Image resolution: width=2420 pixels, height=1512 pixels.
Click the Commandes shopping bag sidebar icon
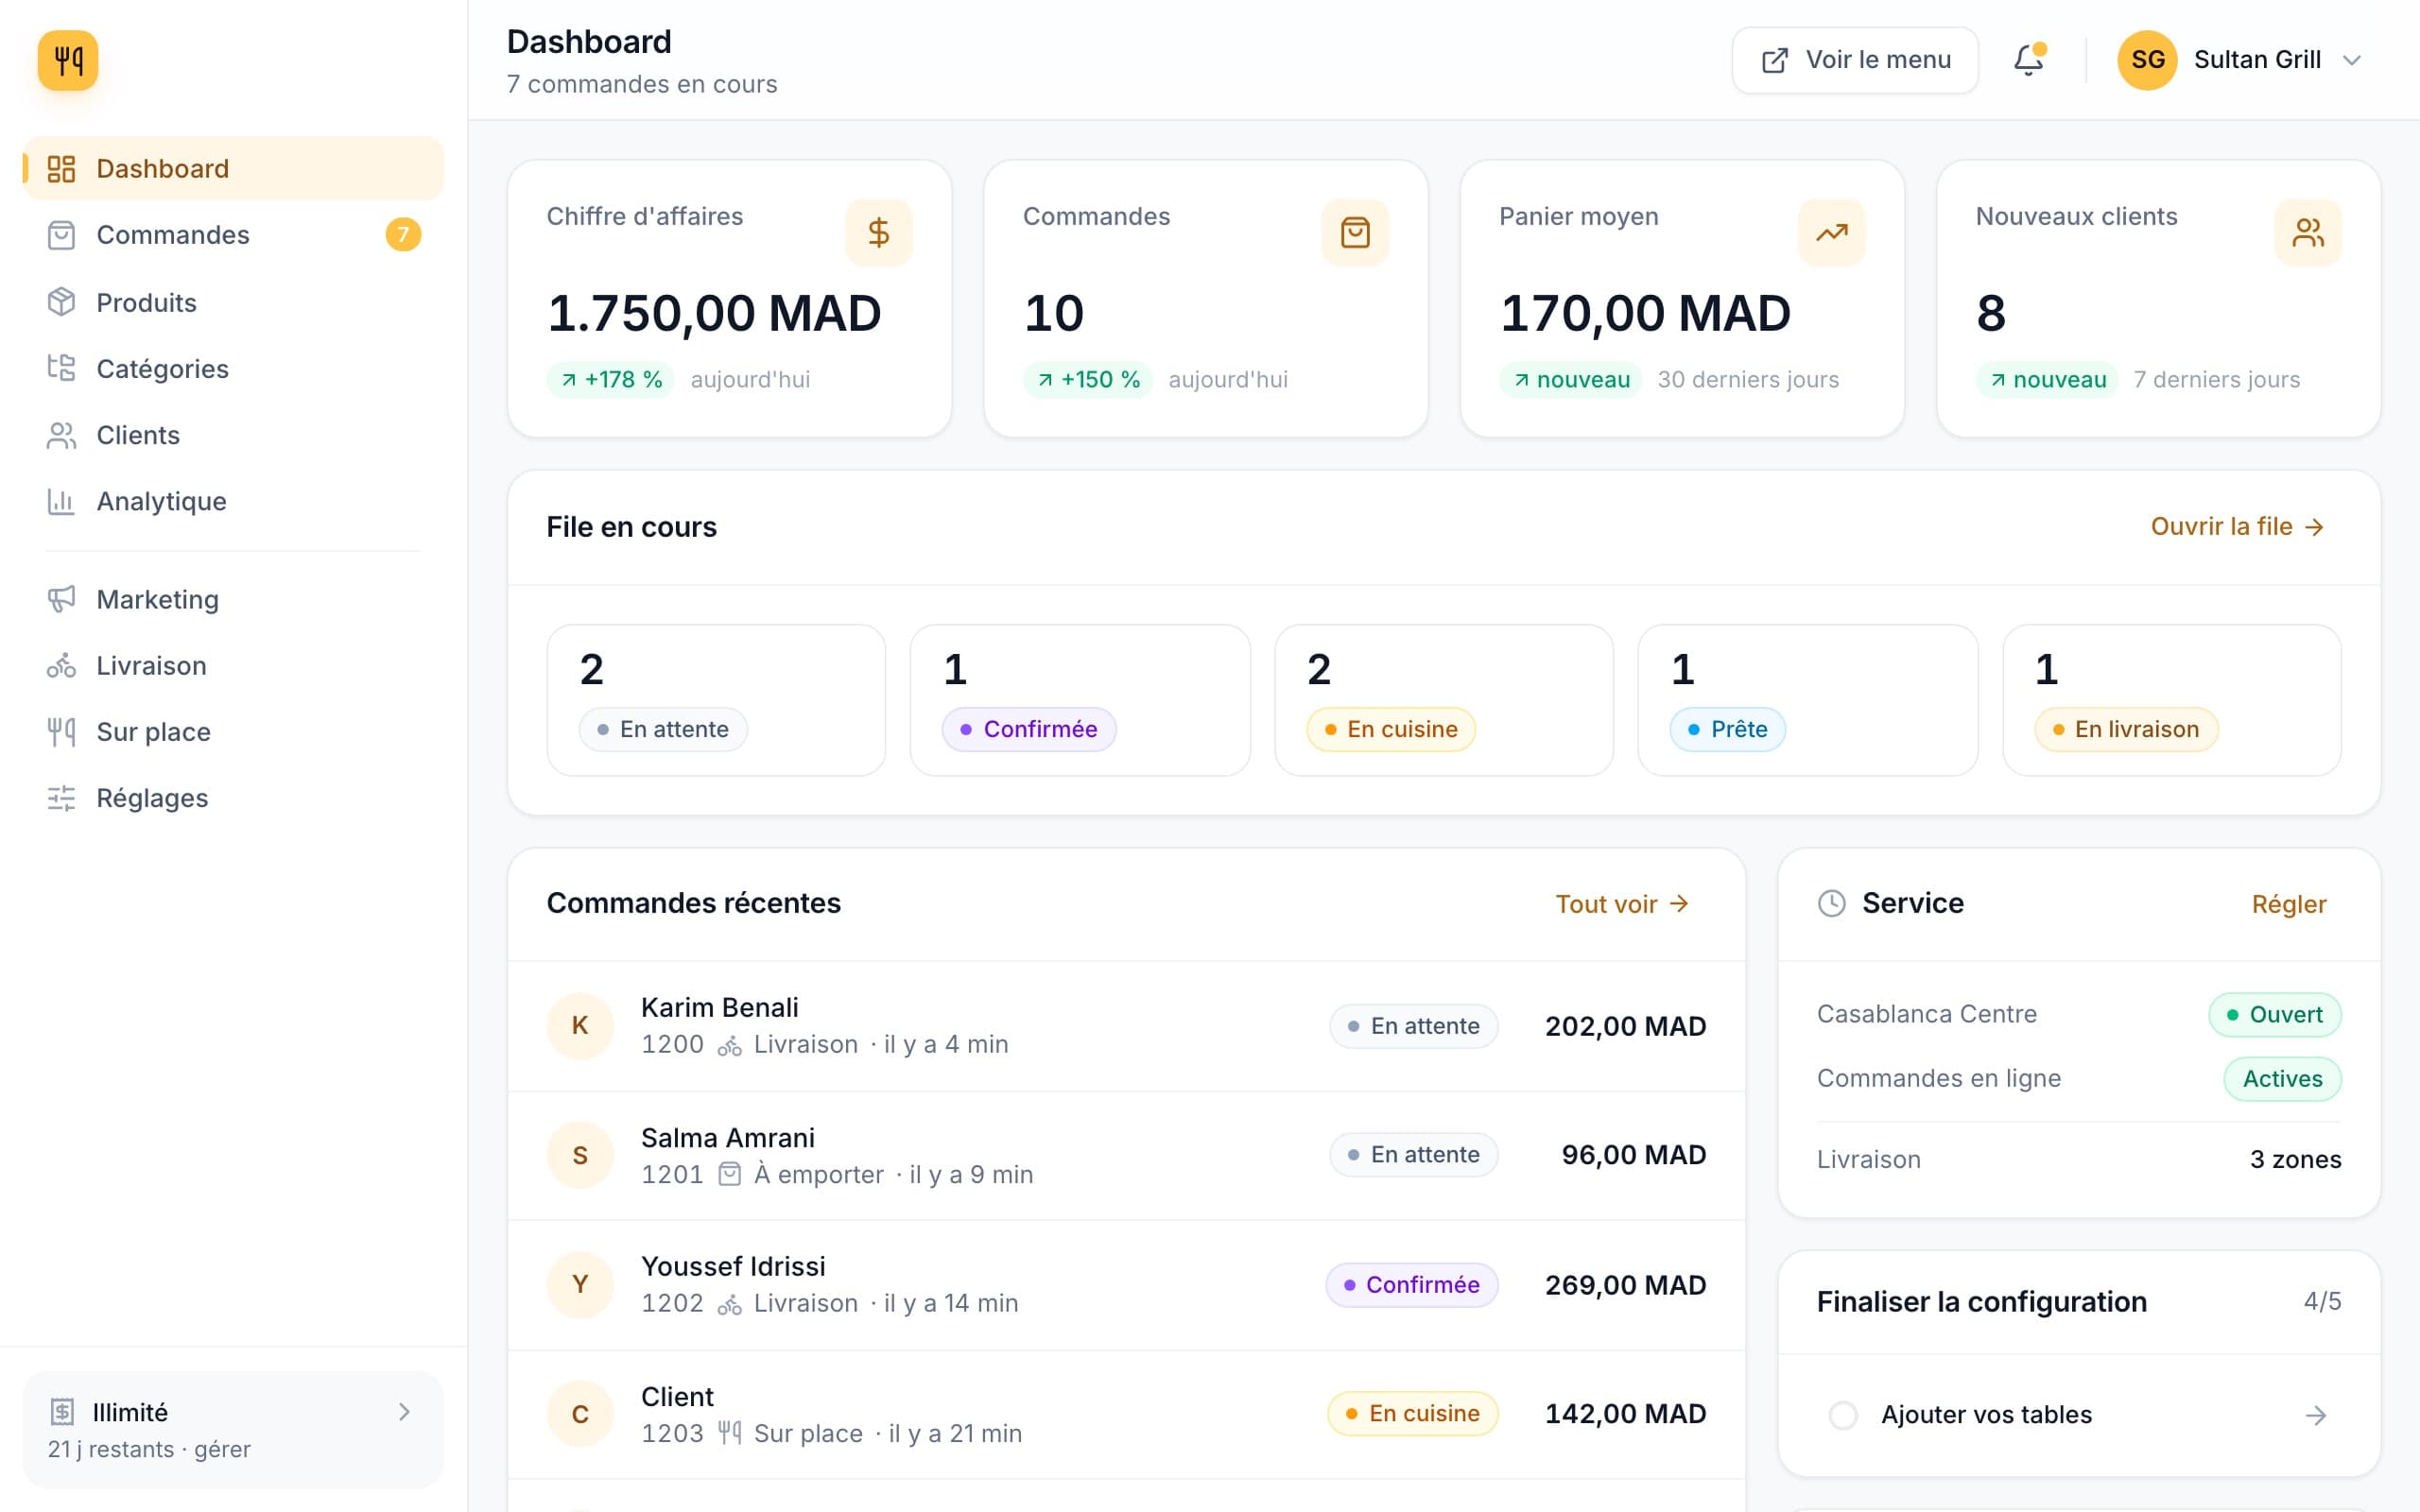pyautogui.click(x=61, y=235)
